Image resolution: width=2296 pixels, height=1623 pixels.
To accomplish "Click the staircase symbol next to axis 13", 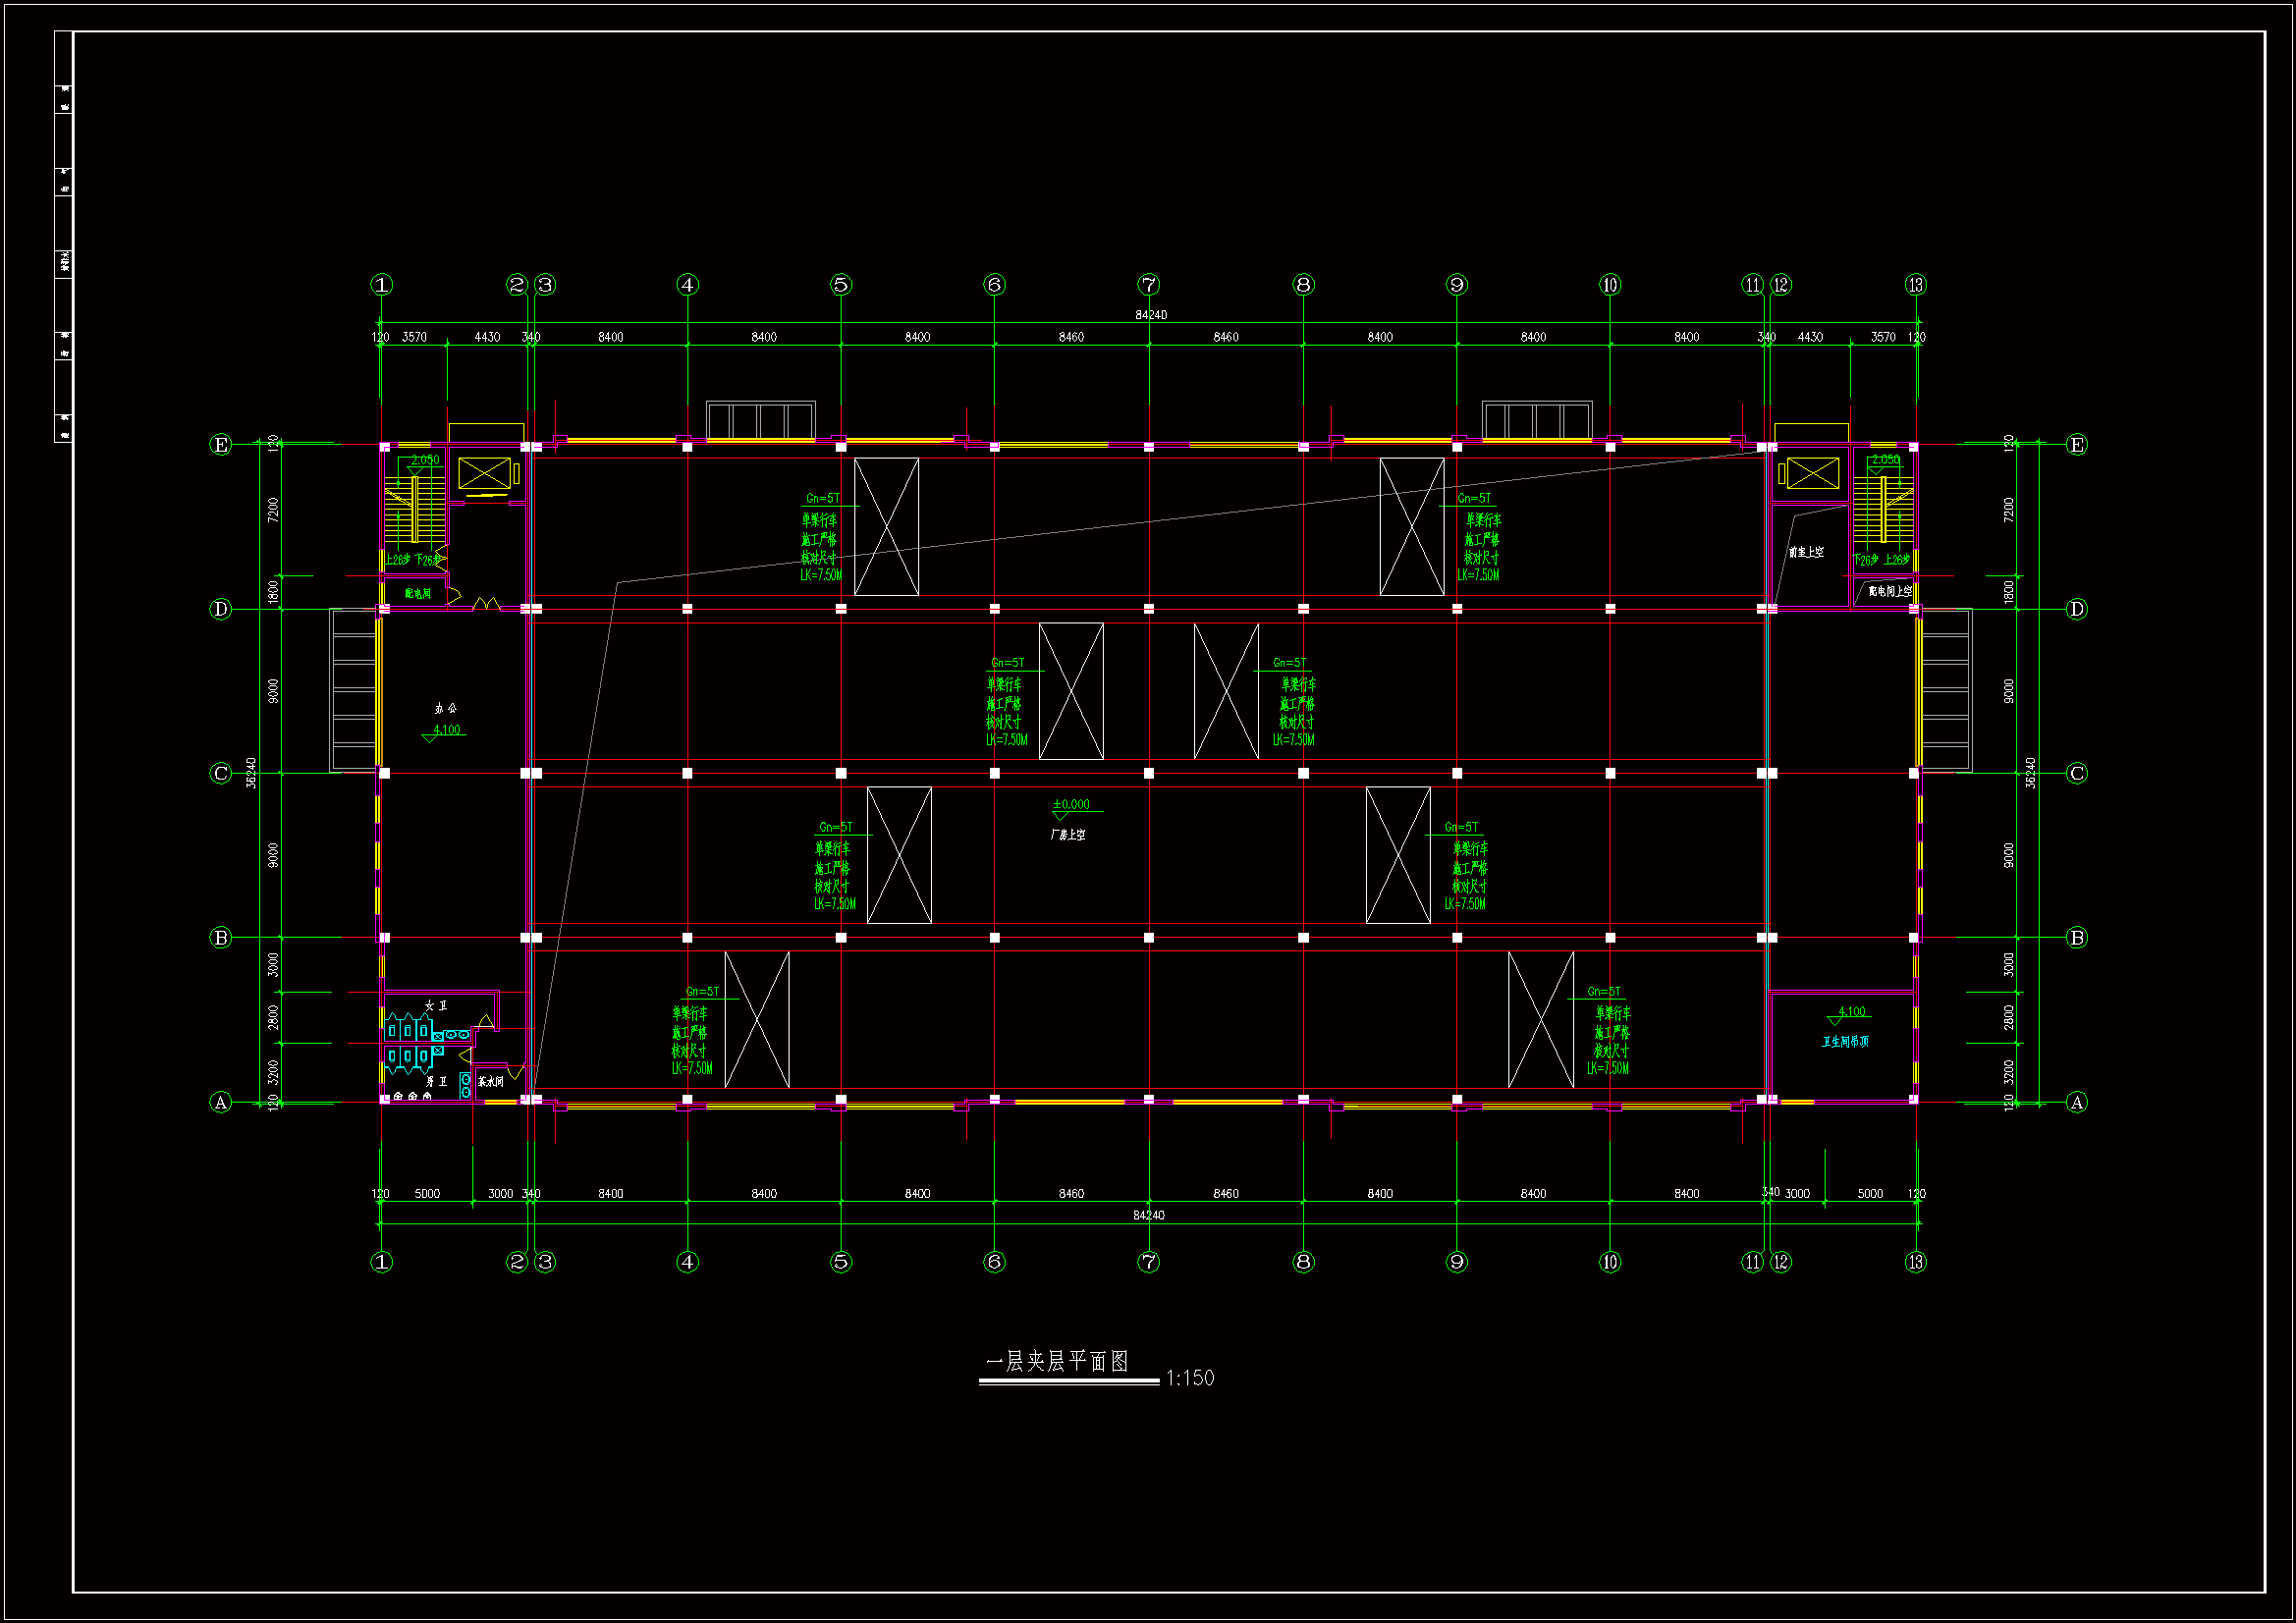I will 1883,510.
